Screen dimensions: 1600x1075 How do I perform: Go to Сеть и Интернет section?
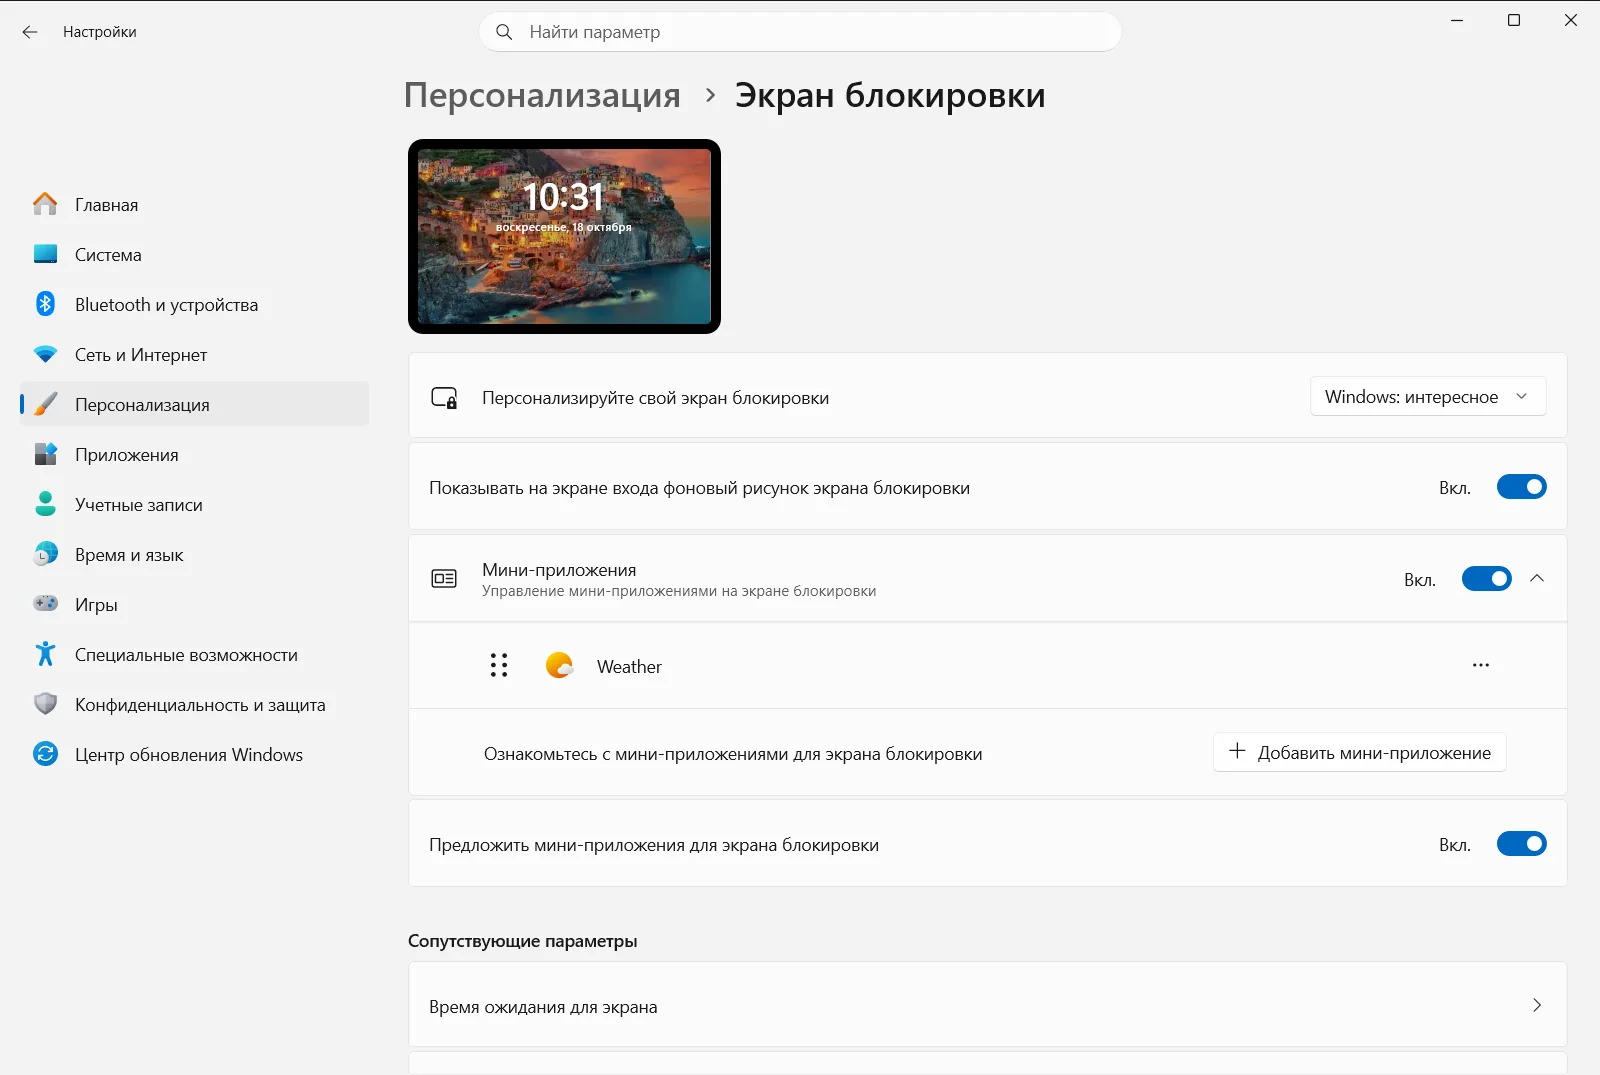(194, 354)
